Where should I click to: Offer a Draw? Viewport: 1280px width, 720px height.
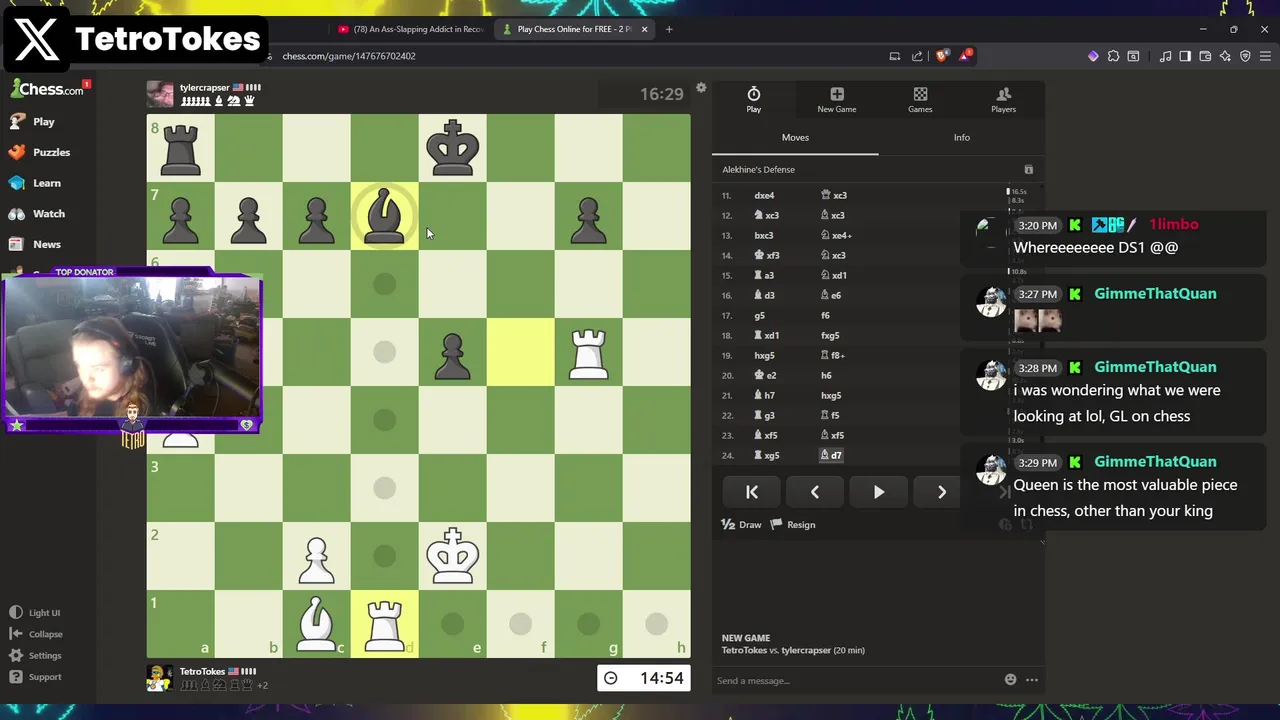(741, 524)
